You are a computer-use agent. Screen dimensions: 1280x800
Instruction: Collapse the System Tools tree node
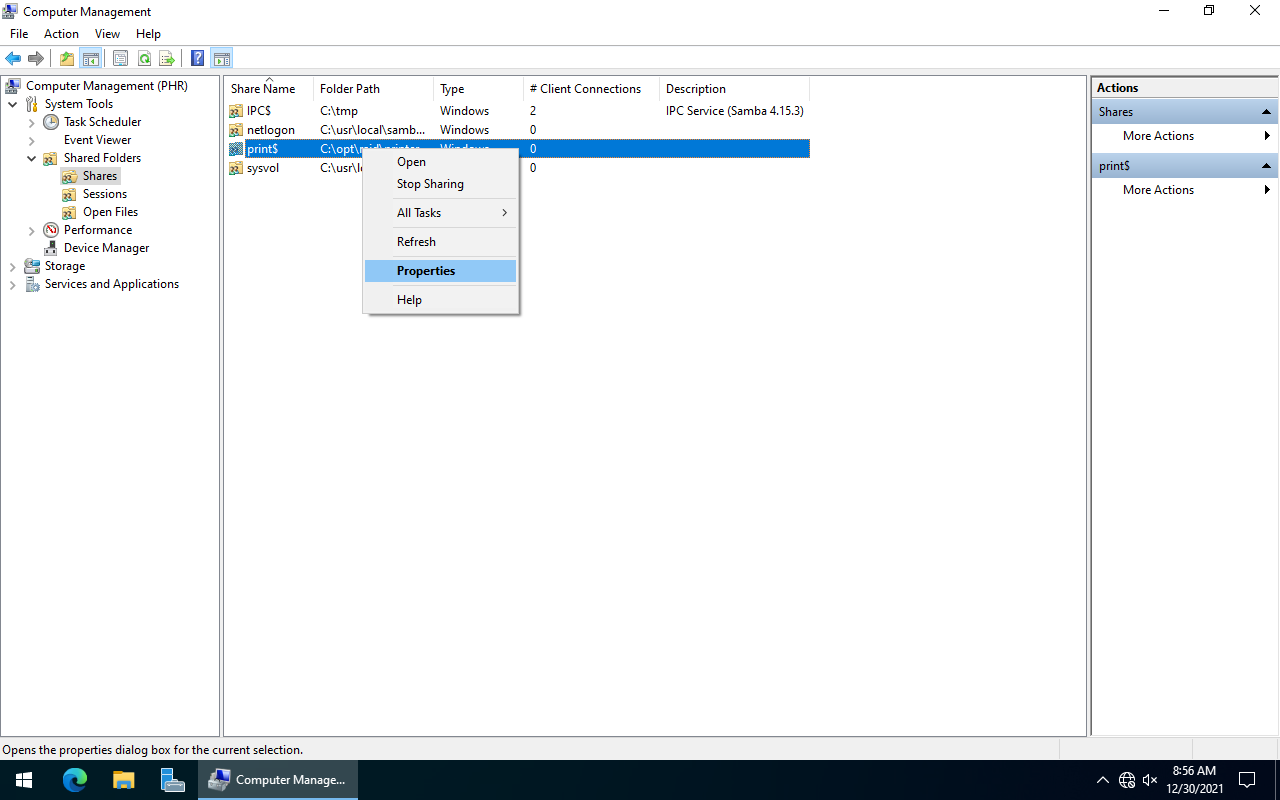click(x=12, y=104)
